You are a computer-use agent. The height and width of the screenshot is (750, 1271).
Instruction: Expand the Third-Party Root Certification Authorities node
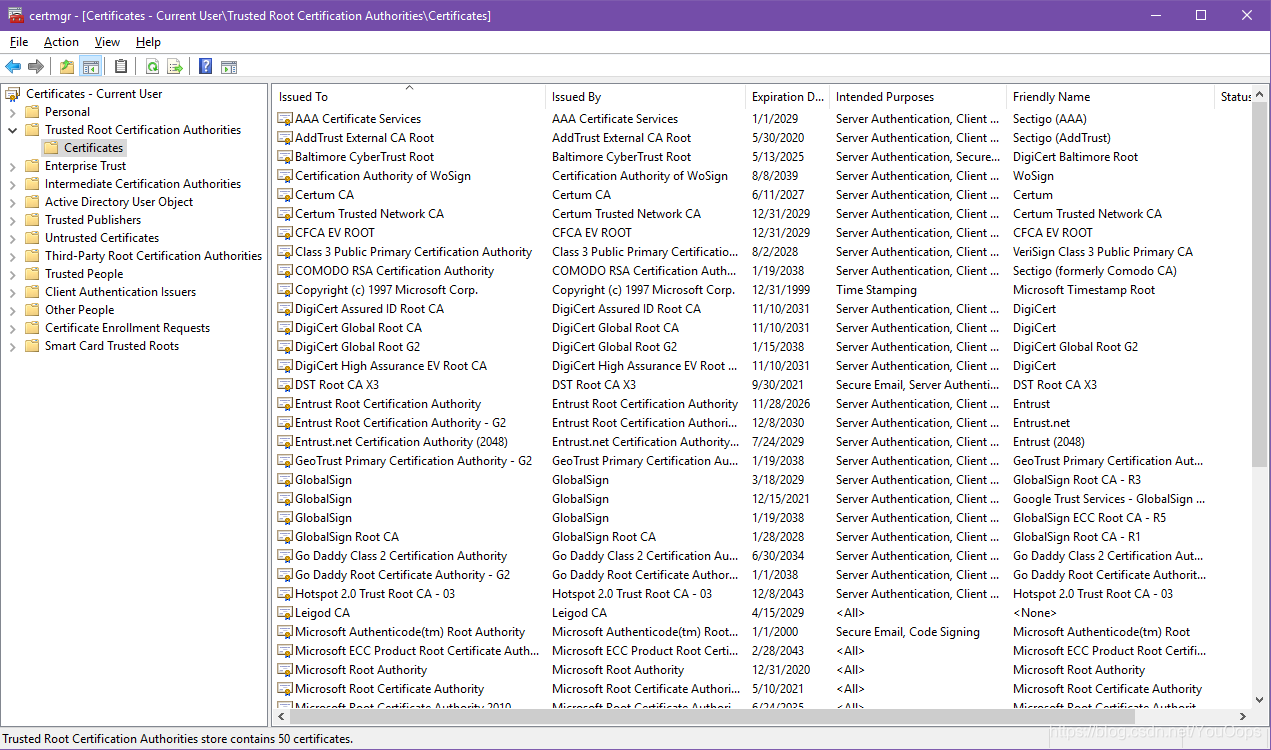tap(12, 256)
